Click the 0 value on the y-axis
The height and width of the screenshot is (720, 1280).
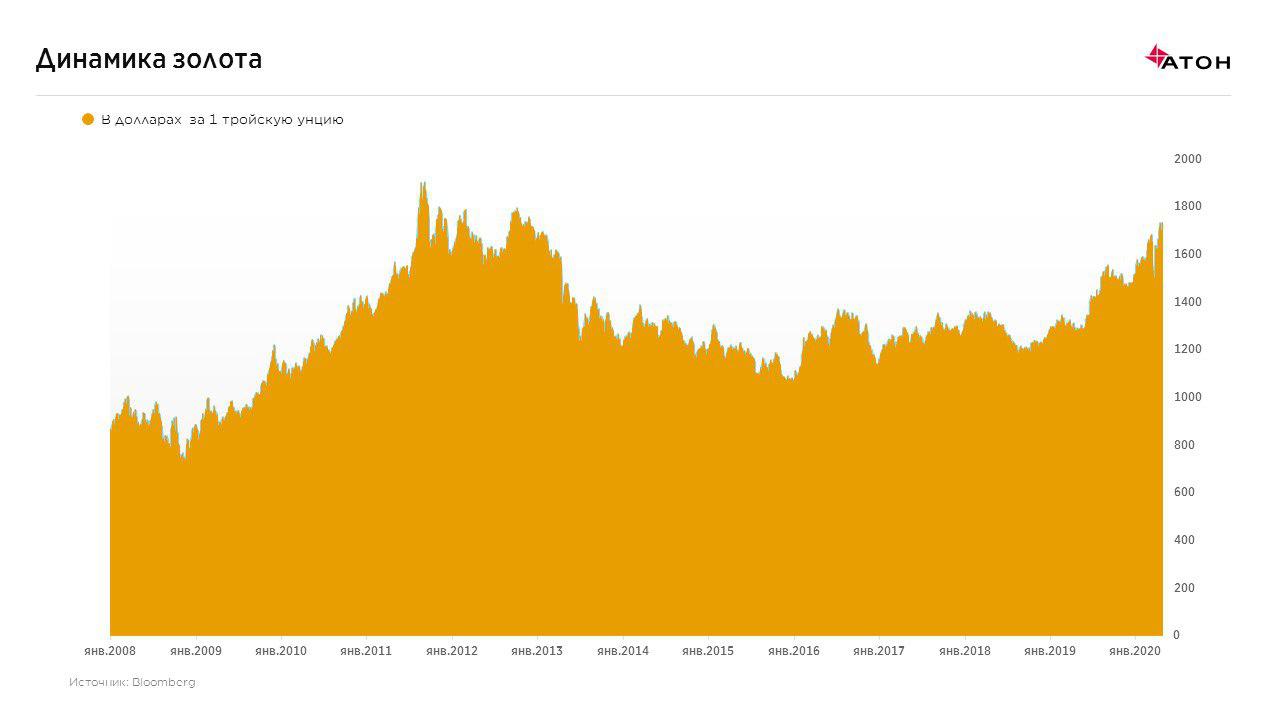point(1177,635)
